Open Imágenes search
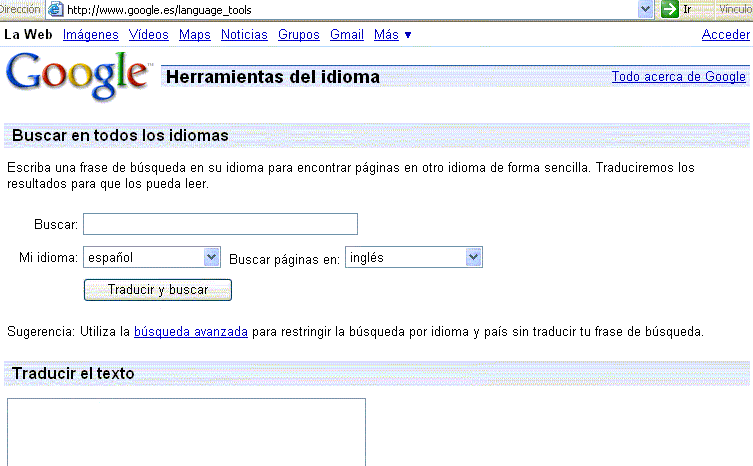The height and width of the screenshot is (466, 753). [x=91, y=35]
